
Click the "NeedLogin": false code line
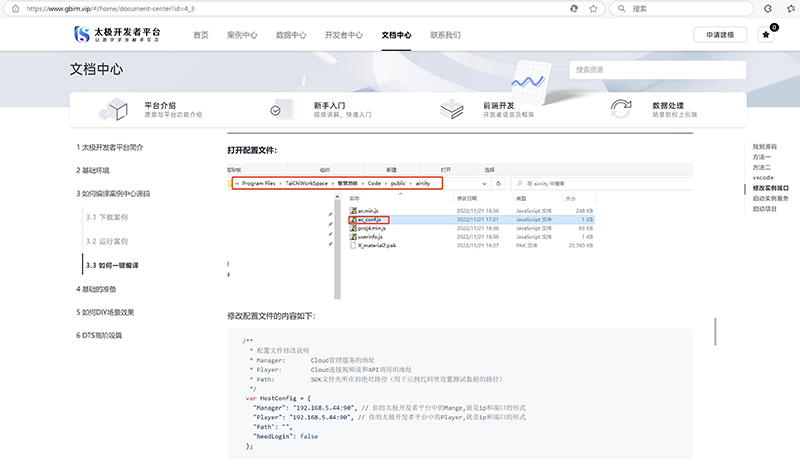point(285,436)
